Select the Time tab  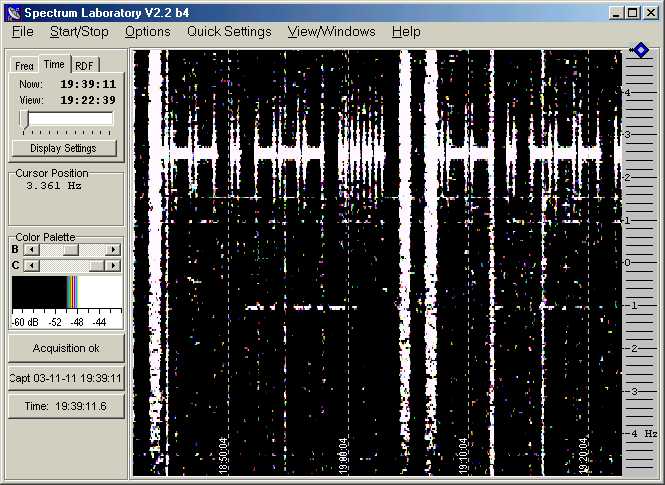coord(54,64)
